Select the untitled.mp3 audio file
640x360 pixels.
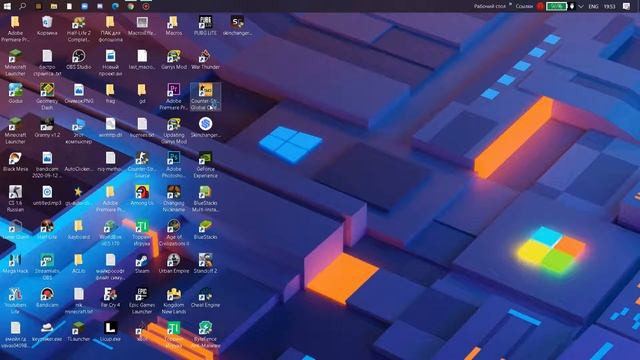tap(47, 195)
